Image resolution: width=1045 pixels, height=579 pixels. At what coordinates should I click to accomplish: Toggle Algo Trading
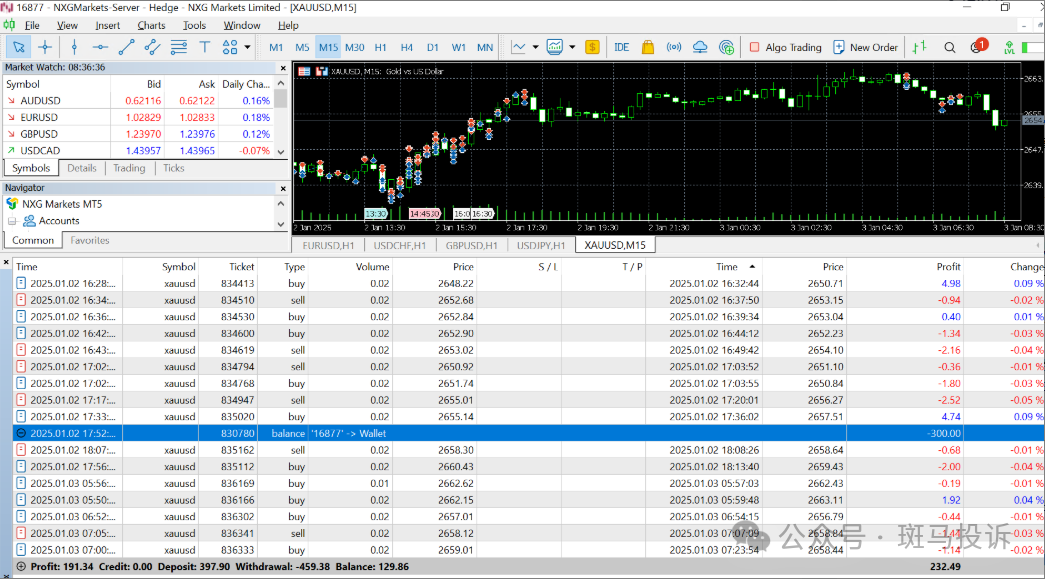point(785,47)
